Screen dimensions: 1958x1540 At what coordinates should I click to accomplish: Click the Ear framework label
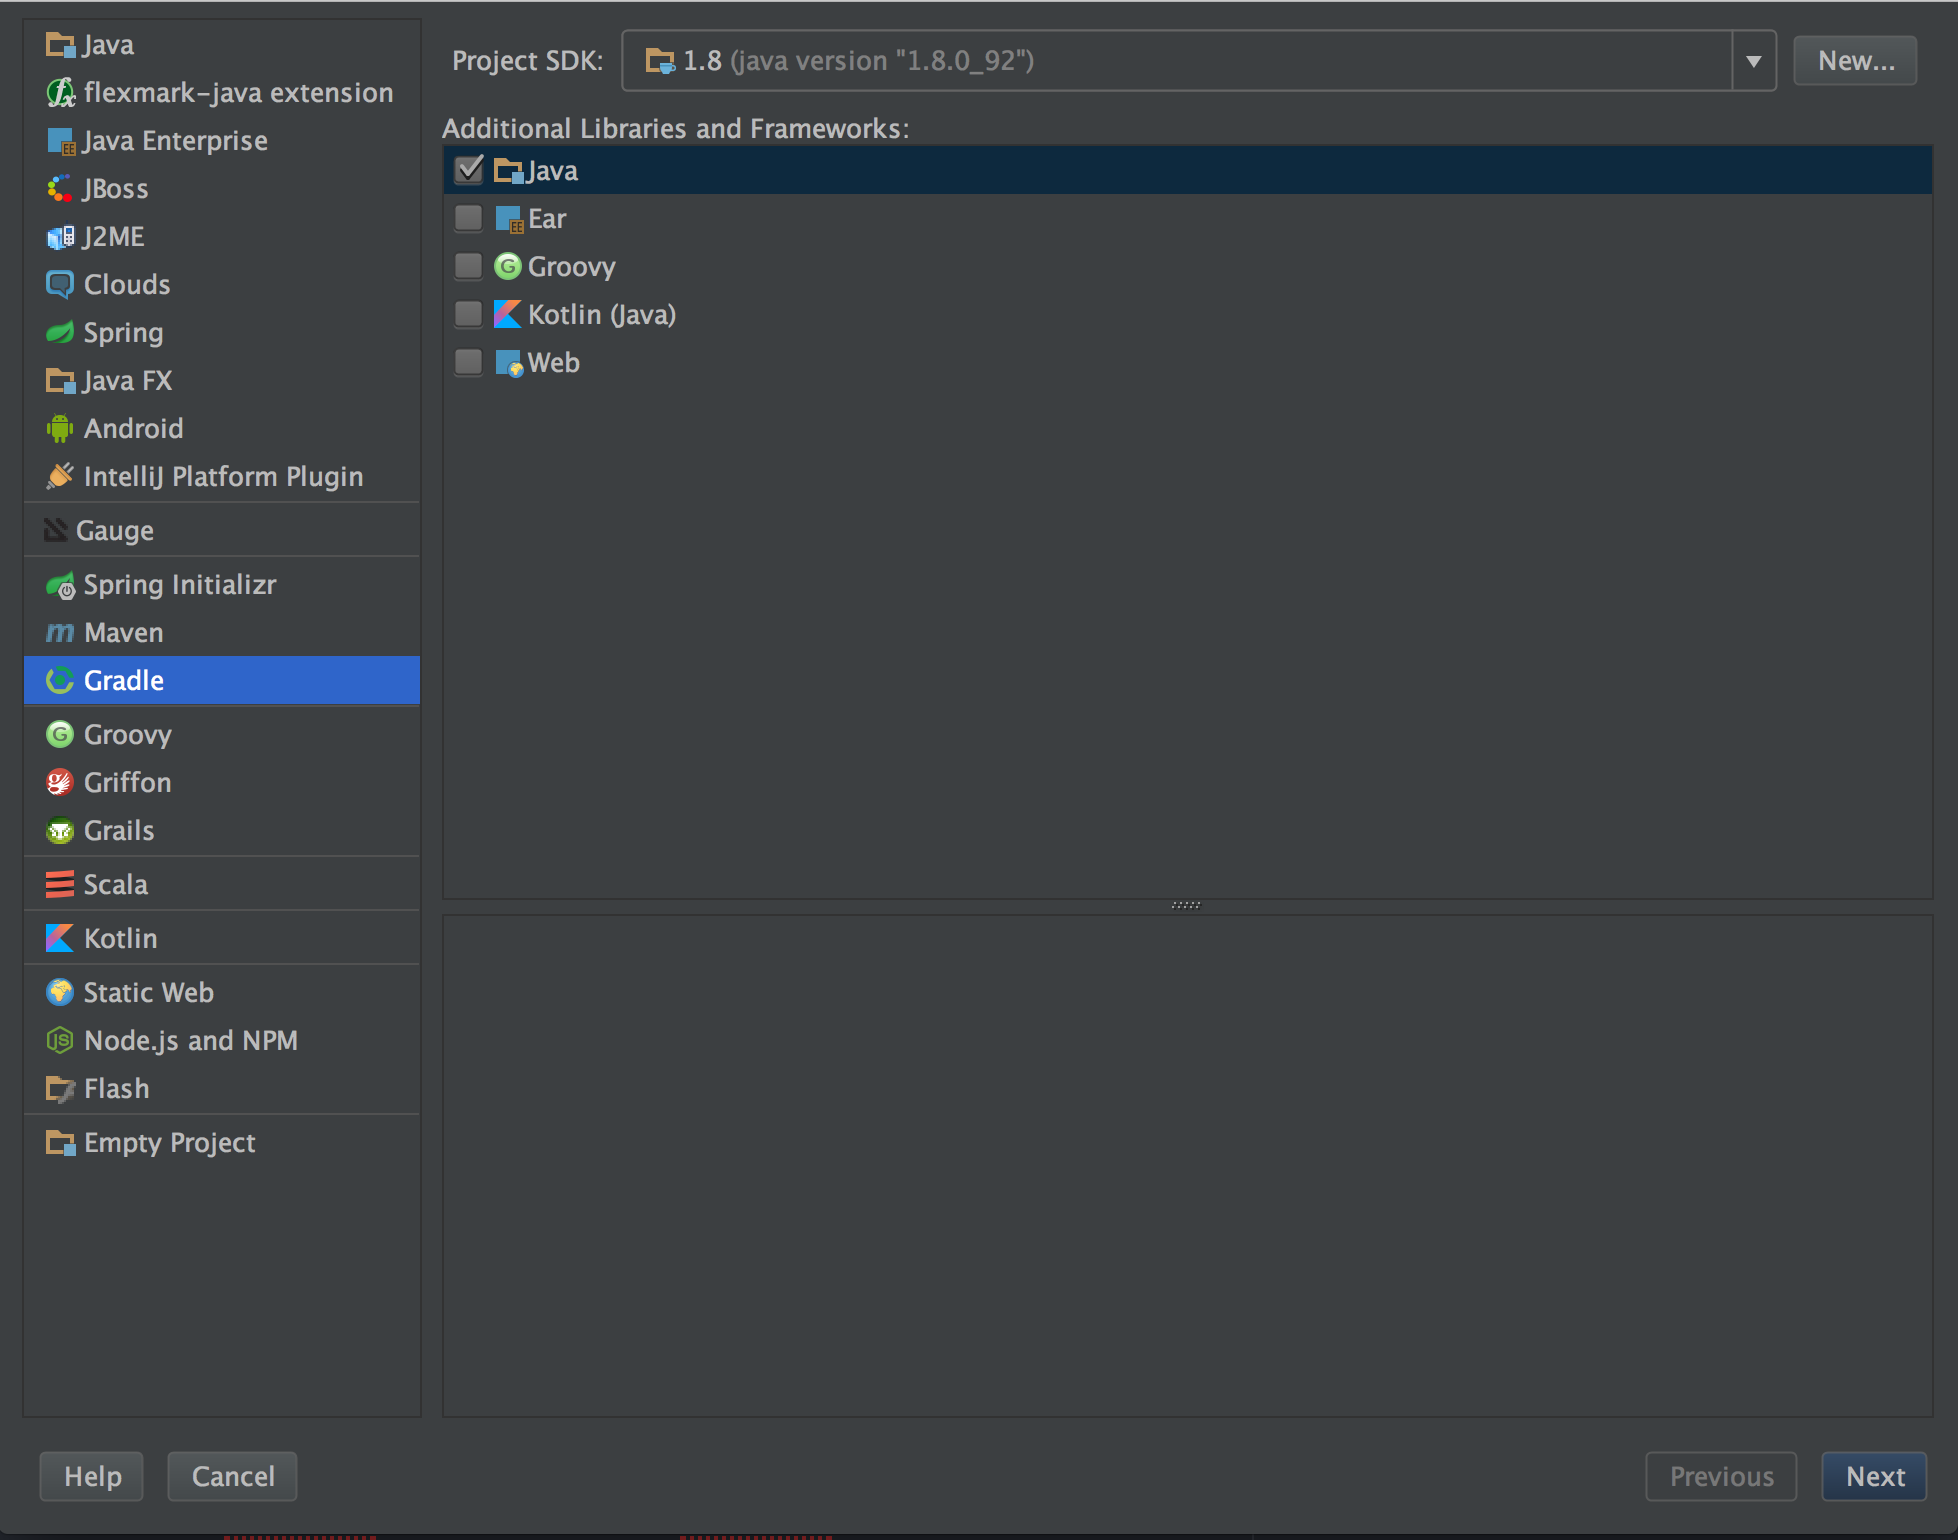point(547,219)
